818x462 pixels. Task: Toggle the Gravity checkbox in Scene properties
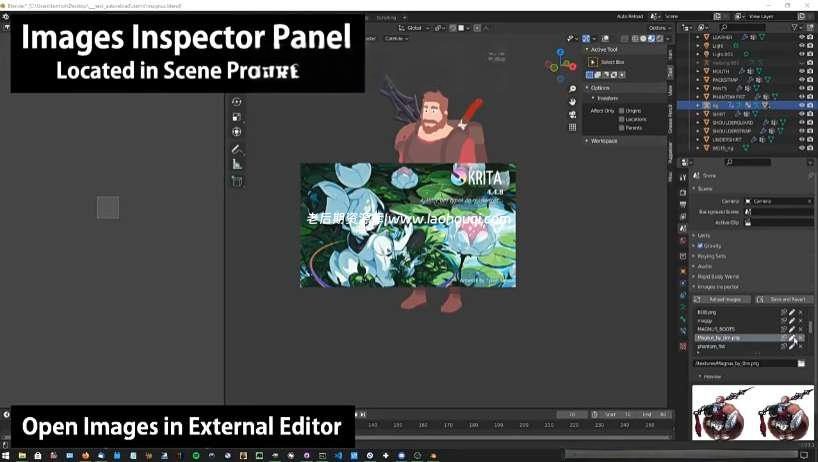pos(701,246)
